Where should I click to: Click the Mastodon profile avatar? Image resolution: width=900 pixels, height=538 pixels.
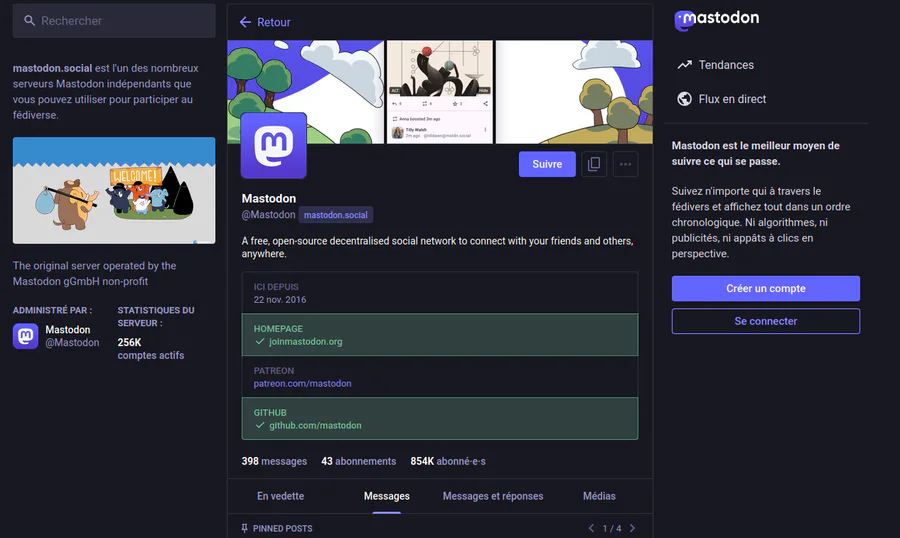273,145
